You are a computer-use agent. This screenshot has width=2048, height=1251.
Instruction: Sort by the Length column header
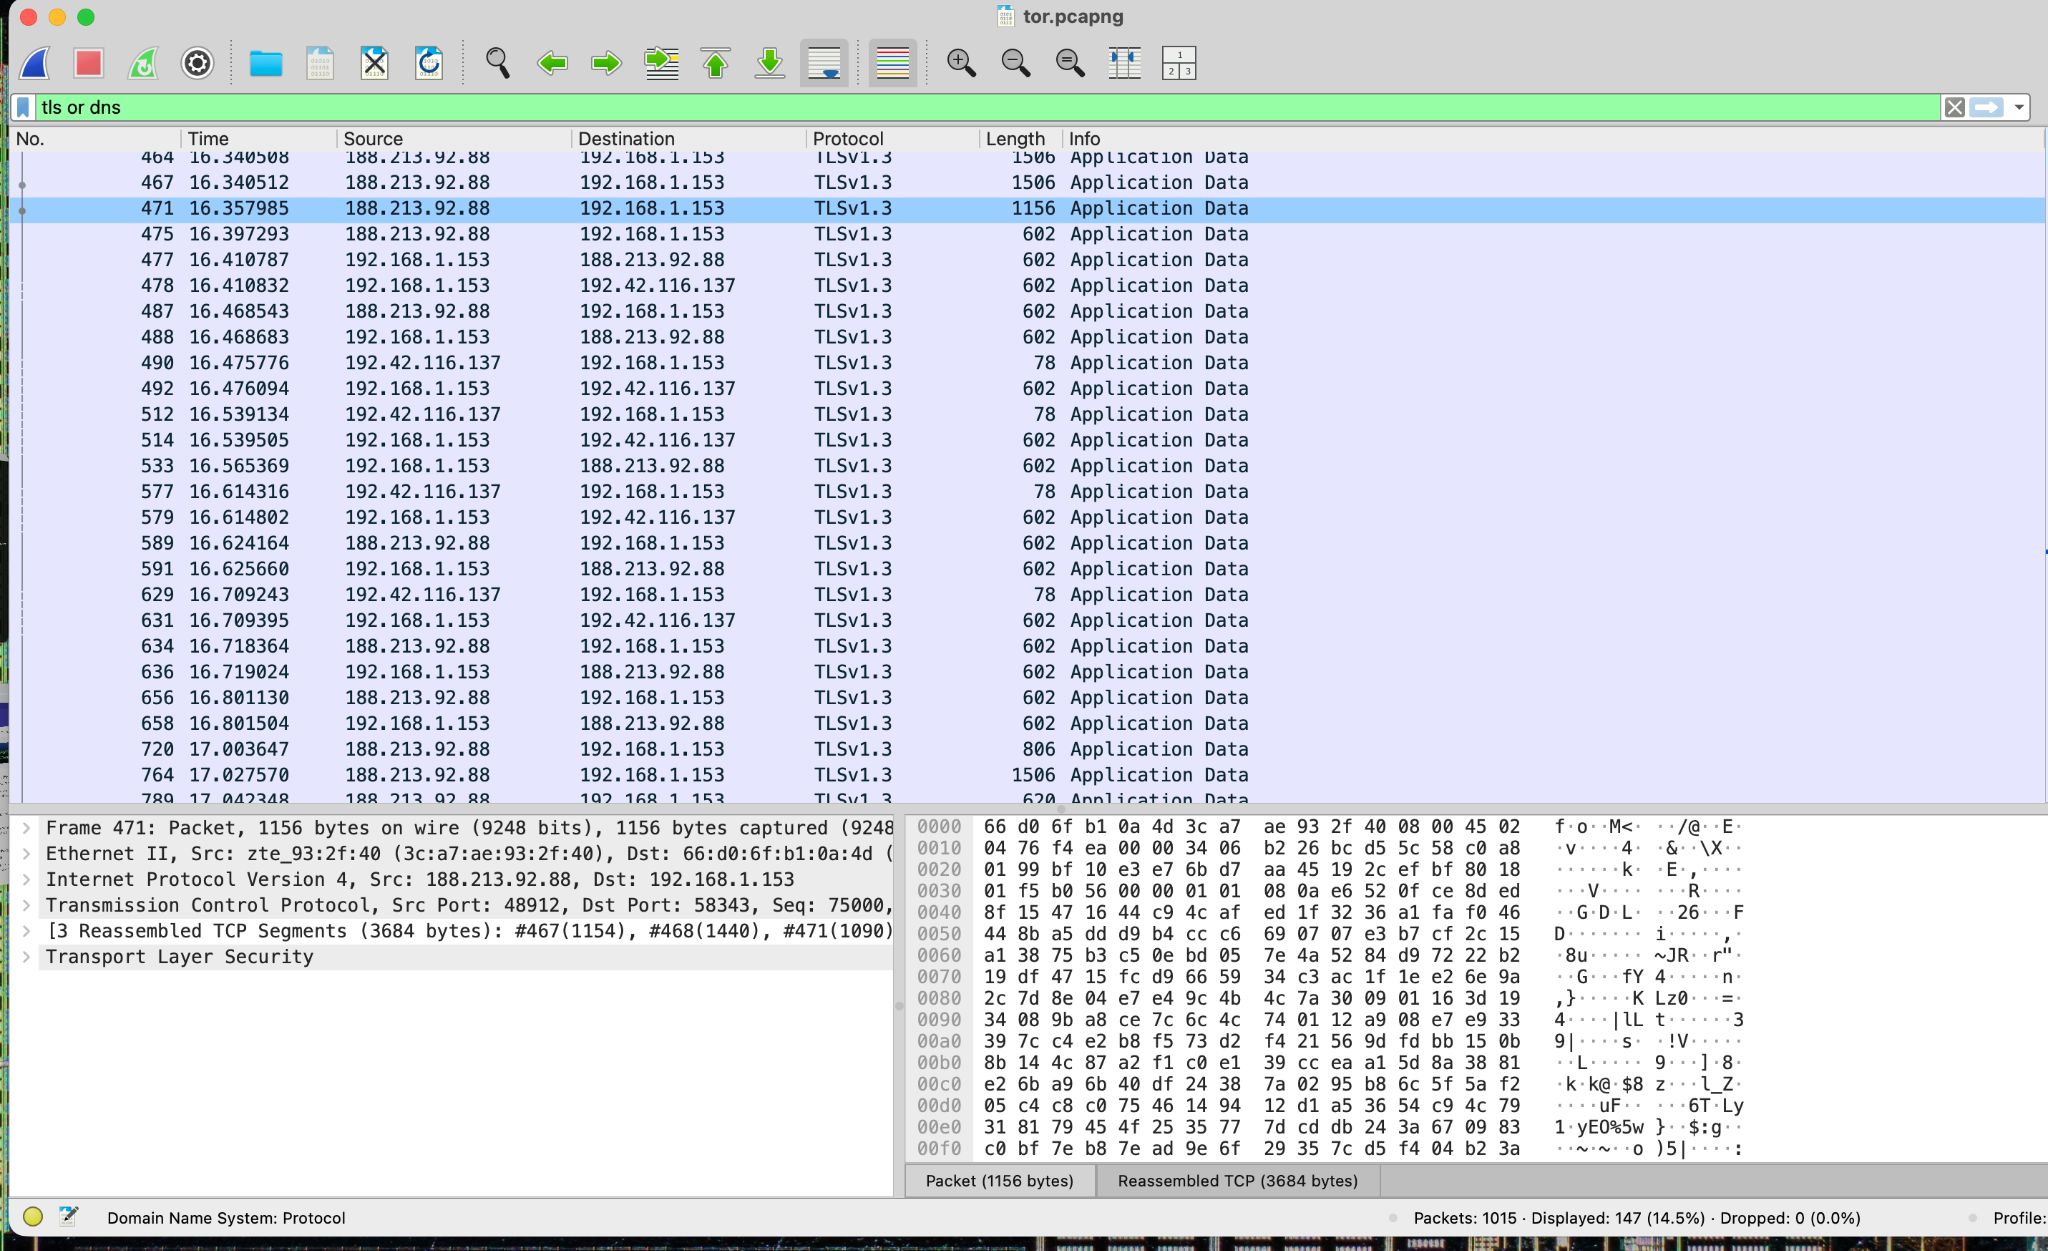[1020, 139]
